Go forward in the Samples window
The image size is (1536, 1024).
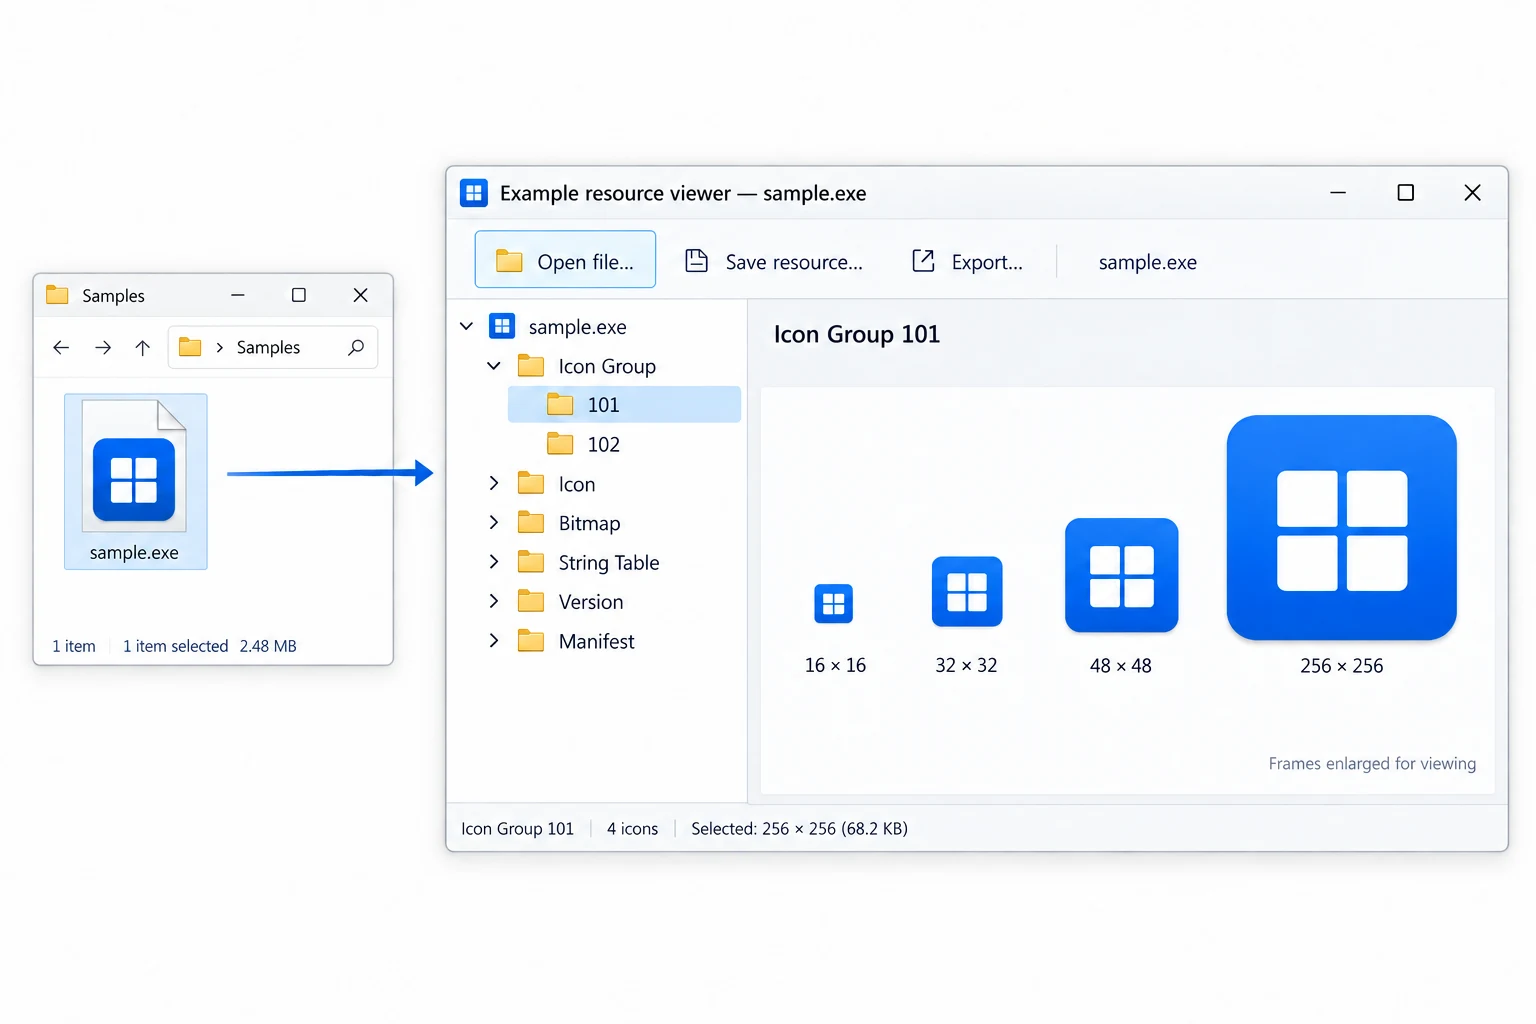tap(103, 347)
